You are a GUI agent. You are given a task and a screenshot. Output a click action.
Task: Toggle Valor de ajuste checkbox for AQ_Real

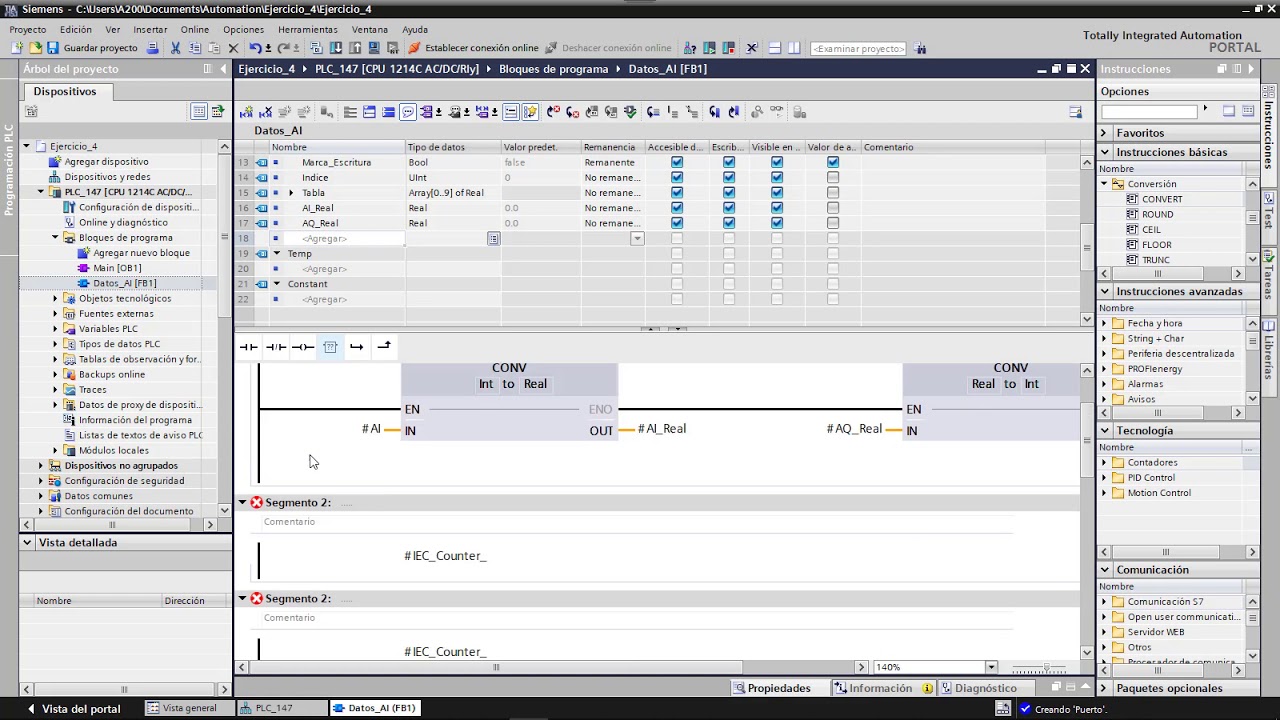tap(833, 223)
